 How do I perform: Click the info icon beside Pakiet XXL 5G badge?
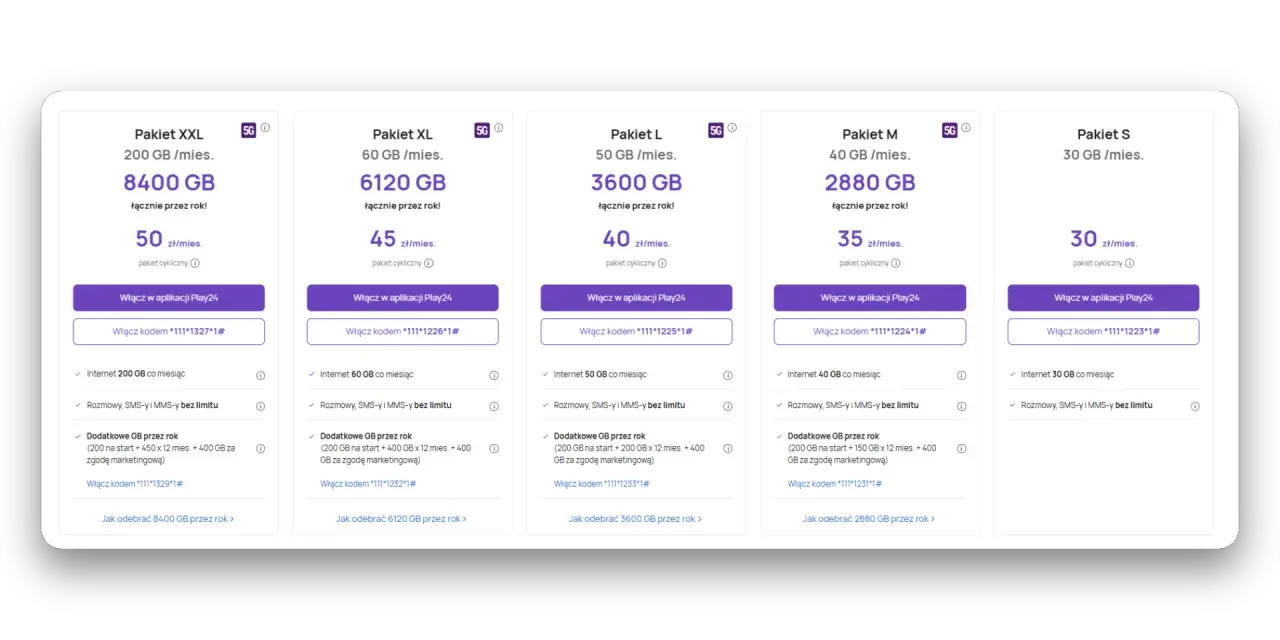click(265, 128)
